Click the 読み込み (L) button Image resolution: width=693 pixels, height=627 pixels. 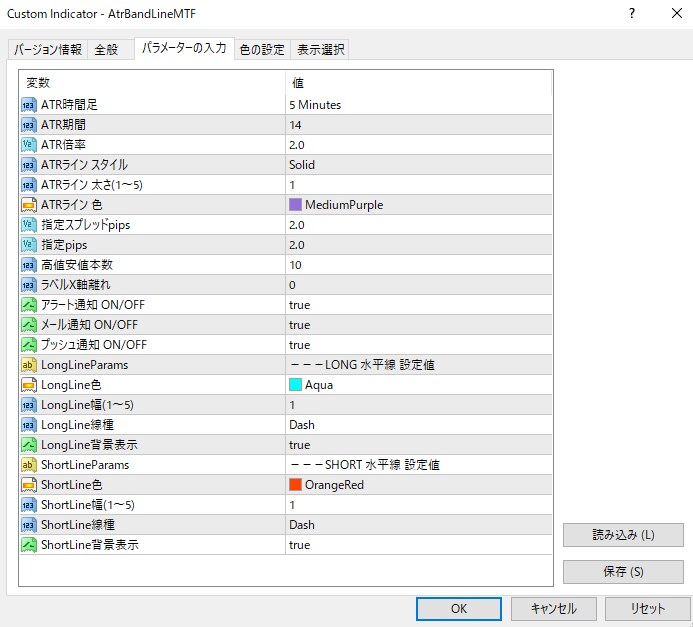[x=623, y=535]
